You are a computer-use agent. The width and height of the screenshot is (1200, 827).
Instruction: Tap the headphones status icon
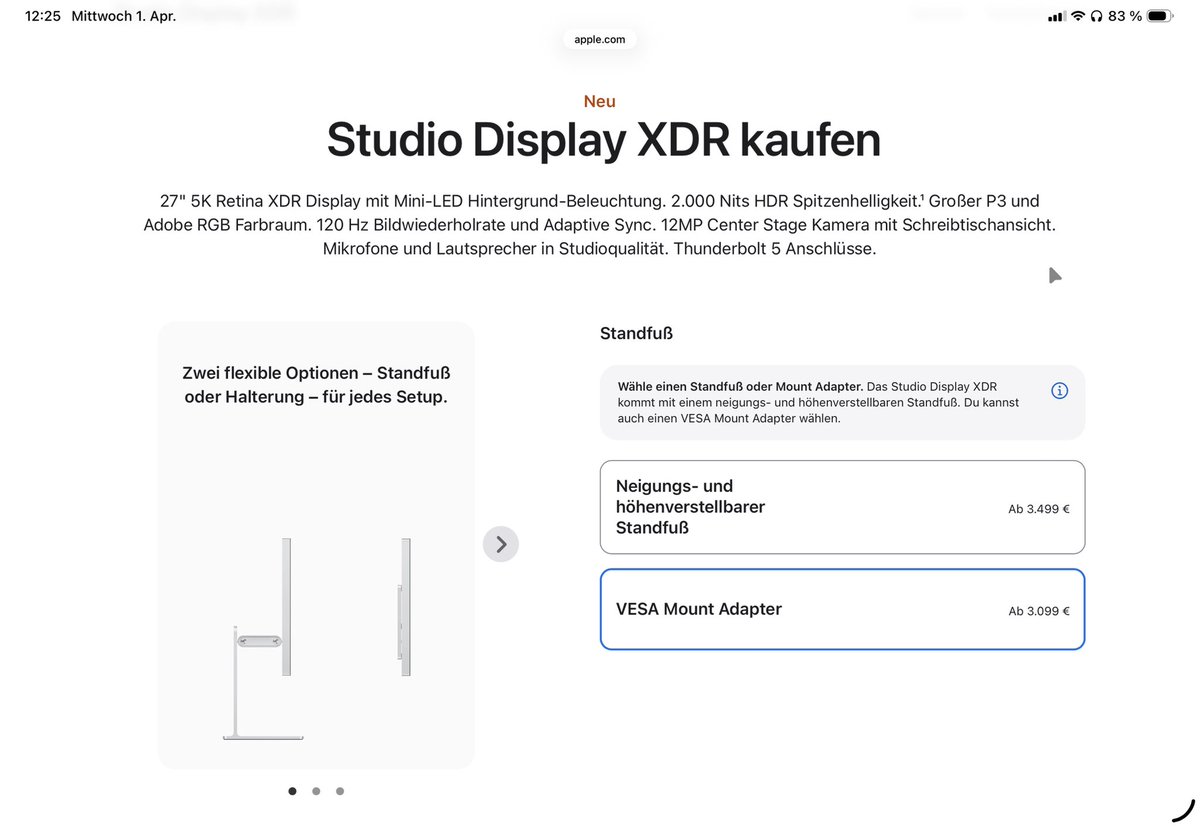(1096, 16)
